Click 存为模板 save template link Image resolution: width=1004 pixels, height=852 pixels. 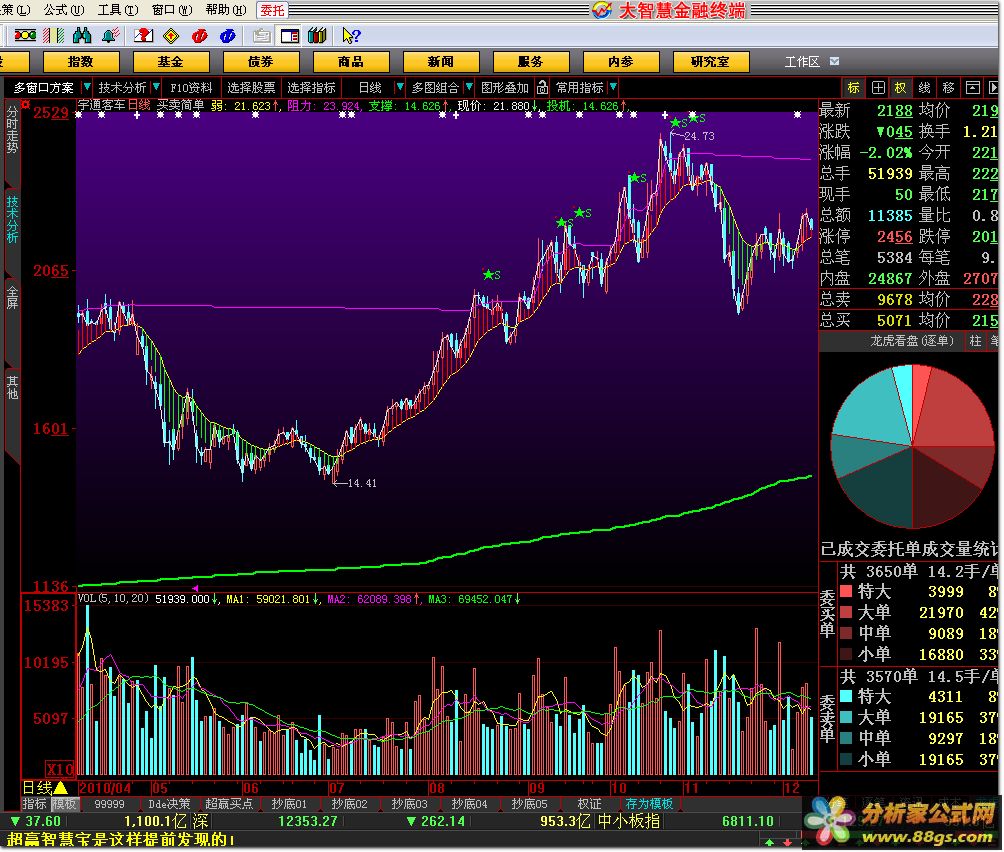[649, 804]
